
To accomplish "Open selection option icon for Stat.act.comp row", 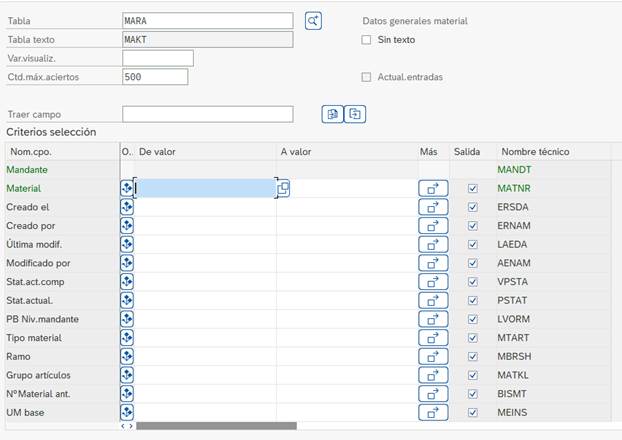I will point(127,281).
